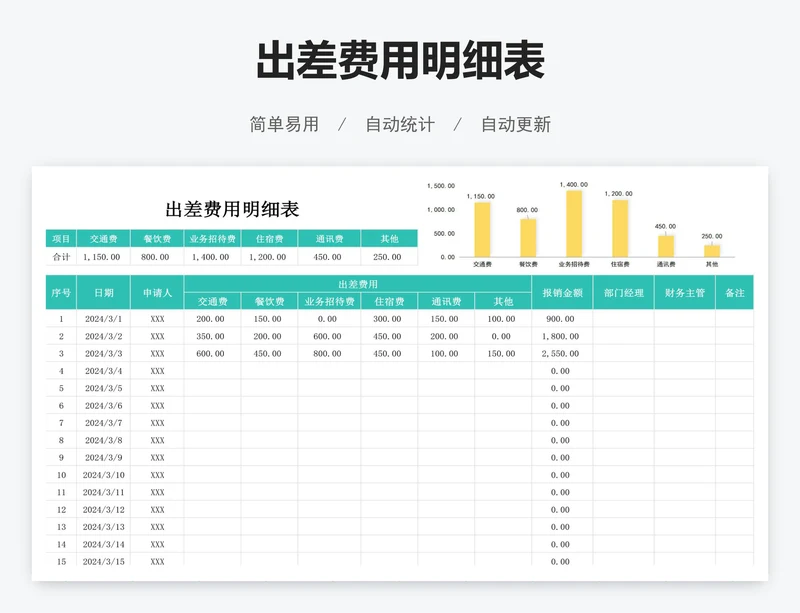The width and height of the screenshot is (800, 613).
Task: Click the 2,550.00 reimbursement amount cell
Action: [x=558, y=352]
